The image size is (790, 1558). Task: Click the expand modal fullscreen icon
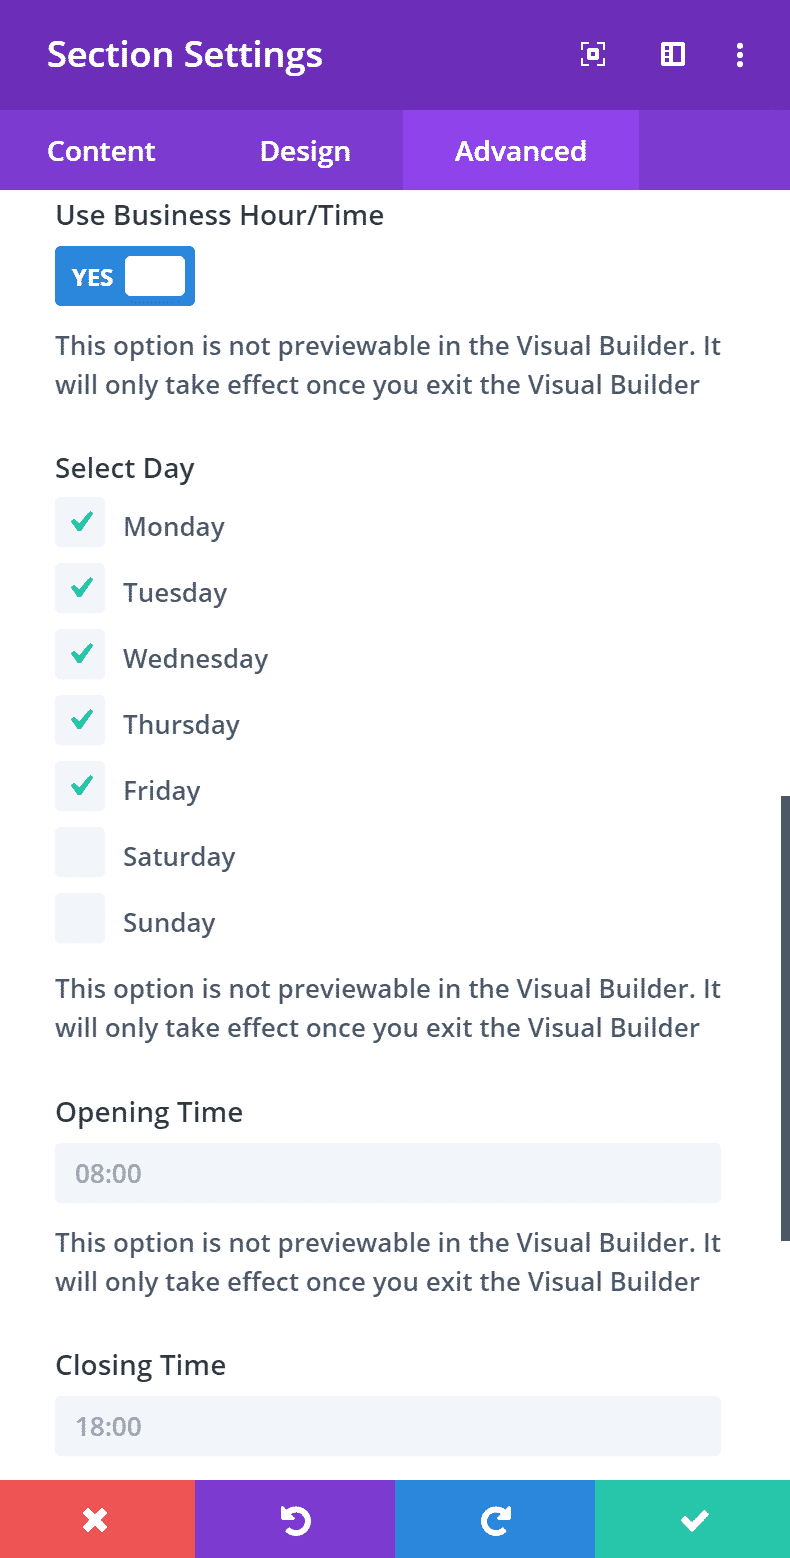[x=593, y=54]
